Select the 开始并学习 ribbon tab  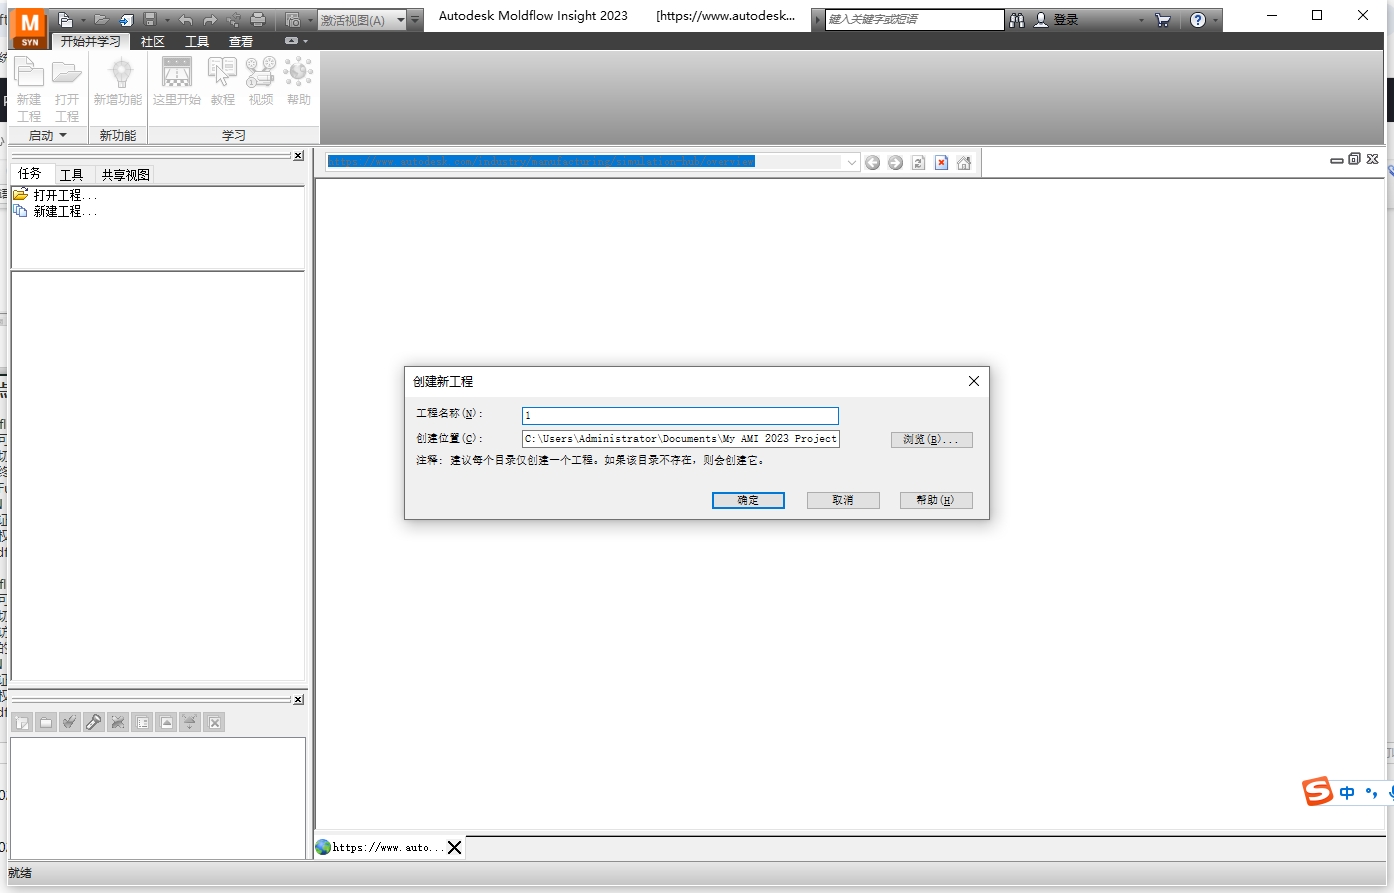point(90,41)
